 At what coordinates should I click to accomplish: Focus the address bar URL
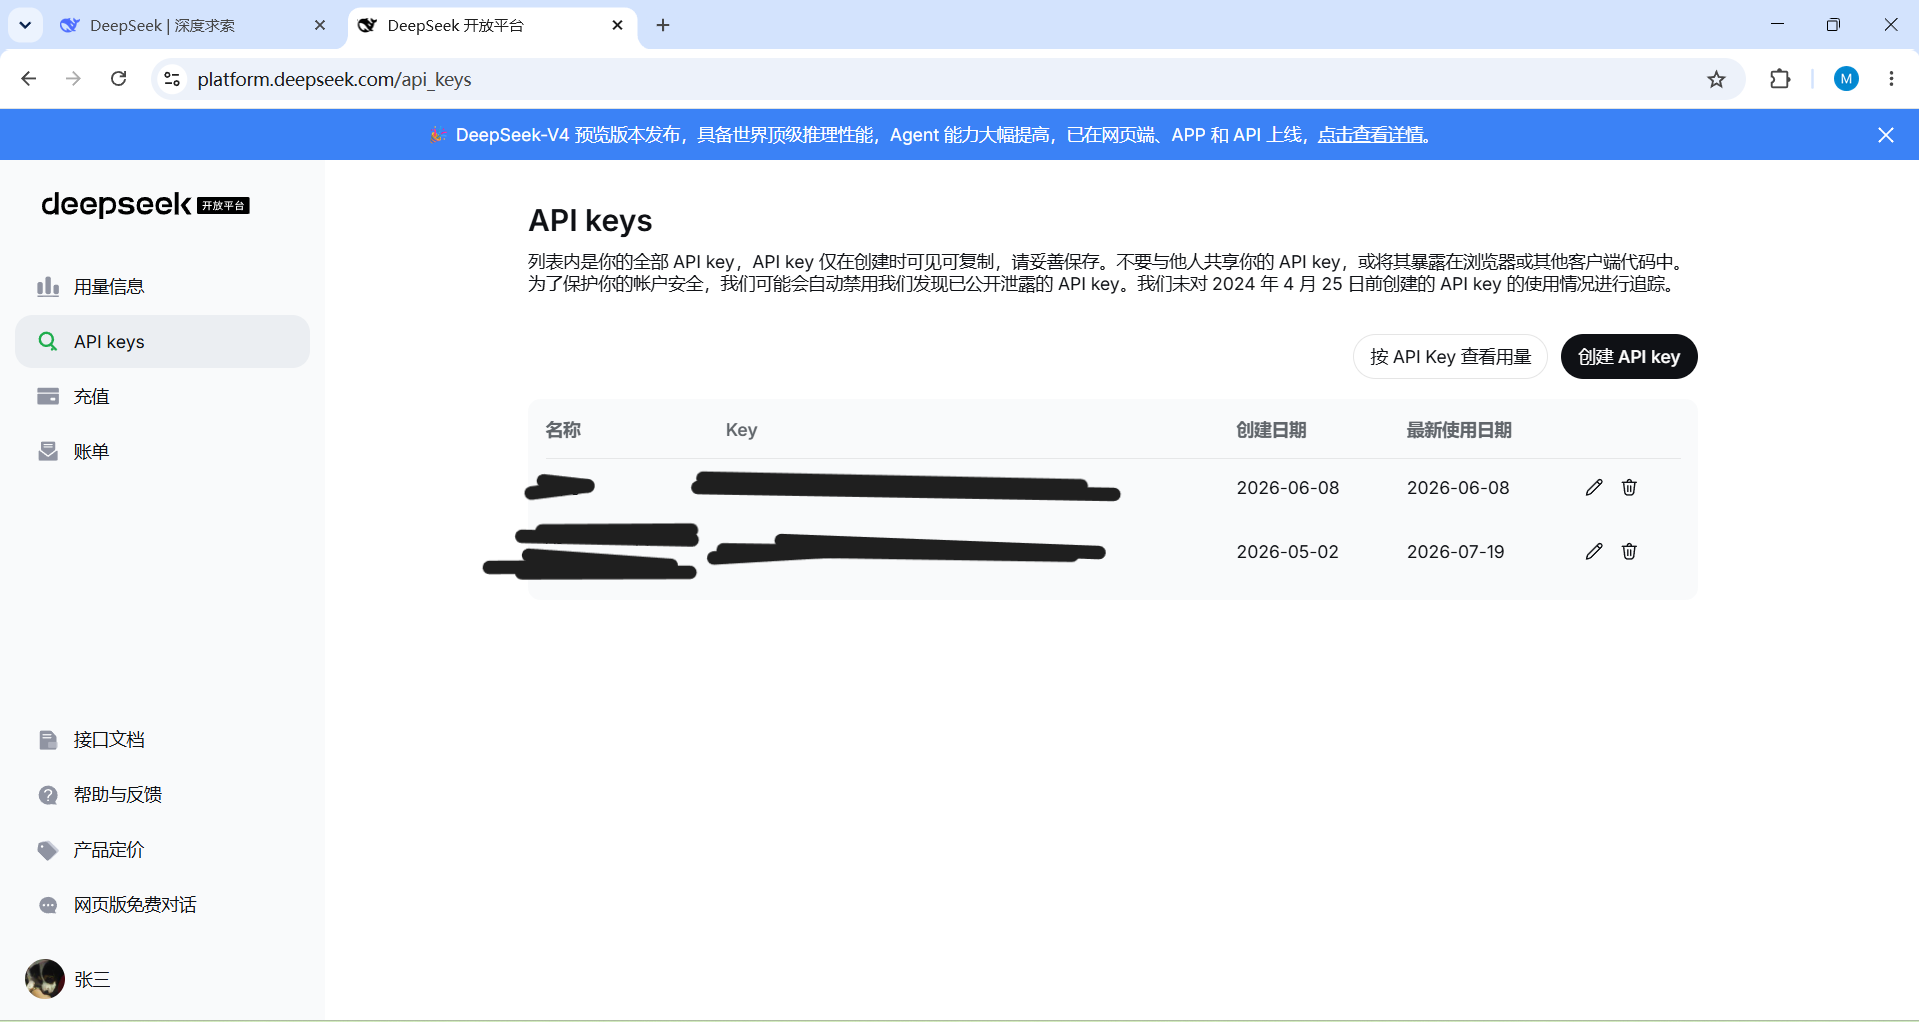(x=334, y=79)
